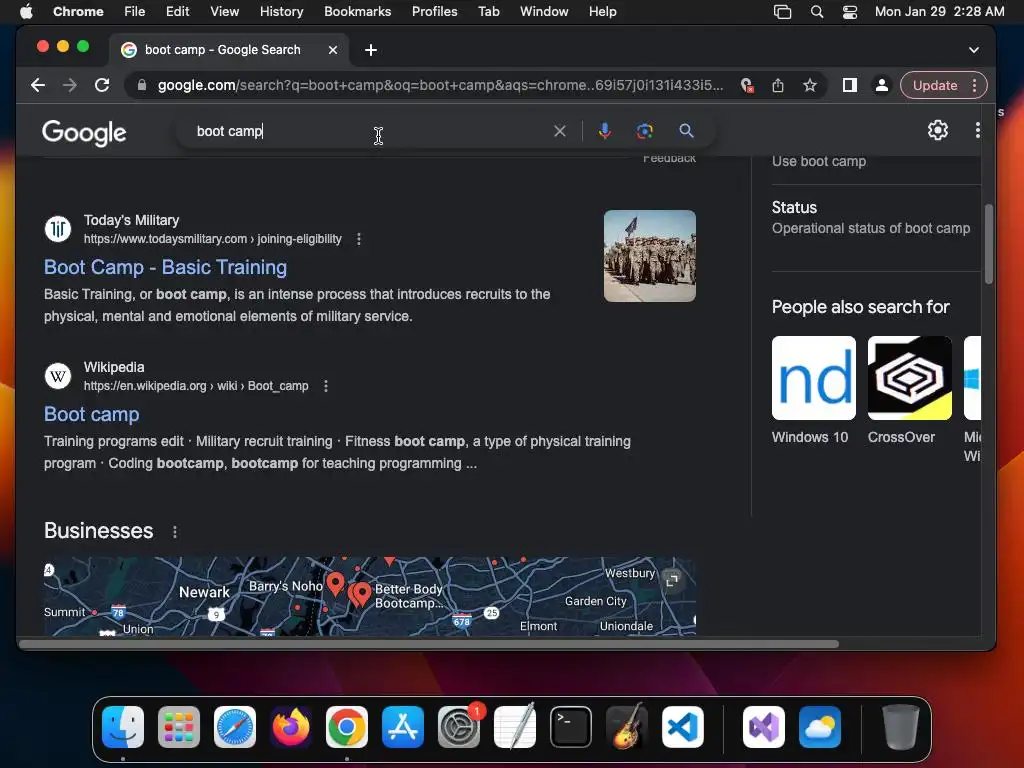
Task: Open the Bookmarks menu
Action: (357, 11)
